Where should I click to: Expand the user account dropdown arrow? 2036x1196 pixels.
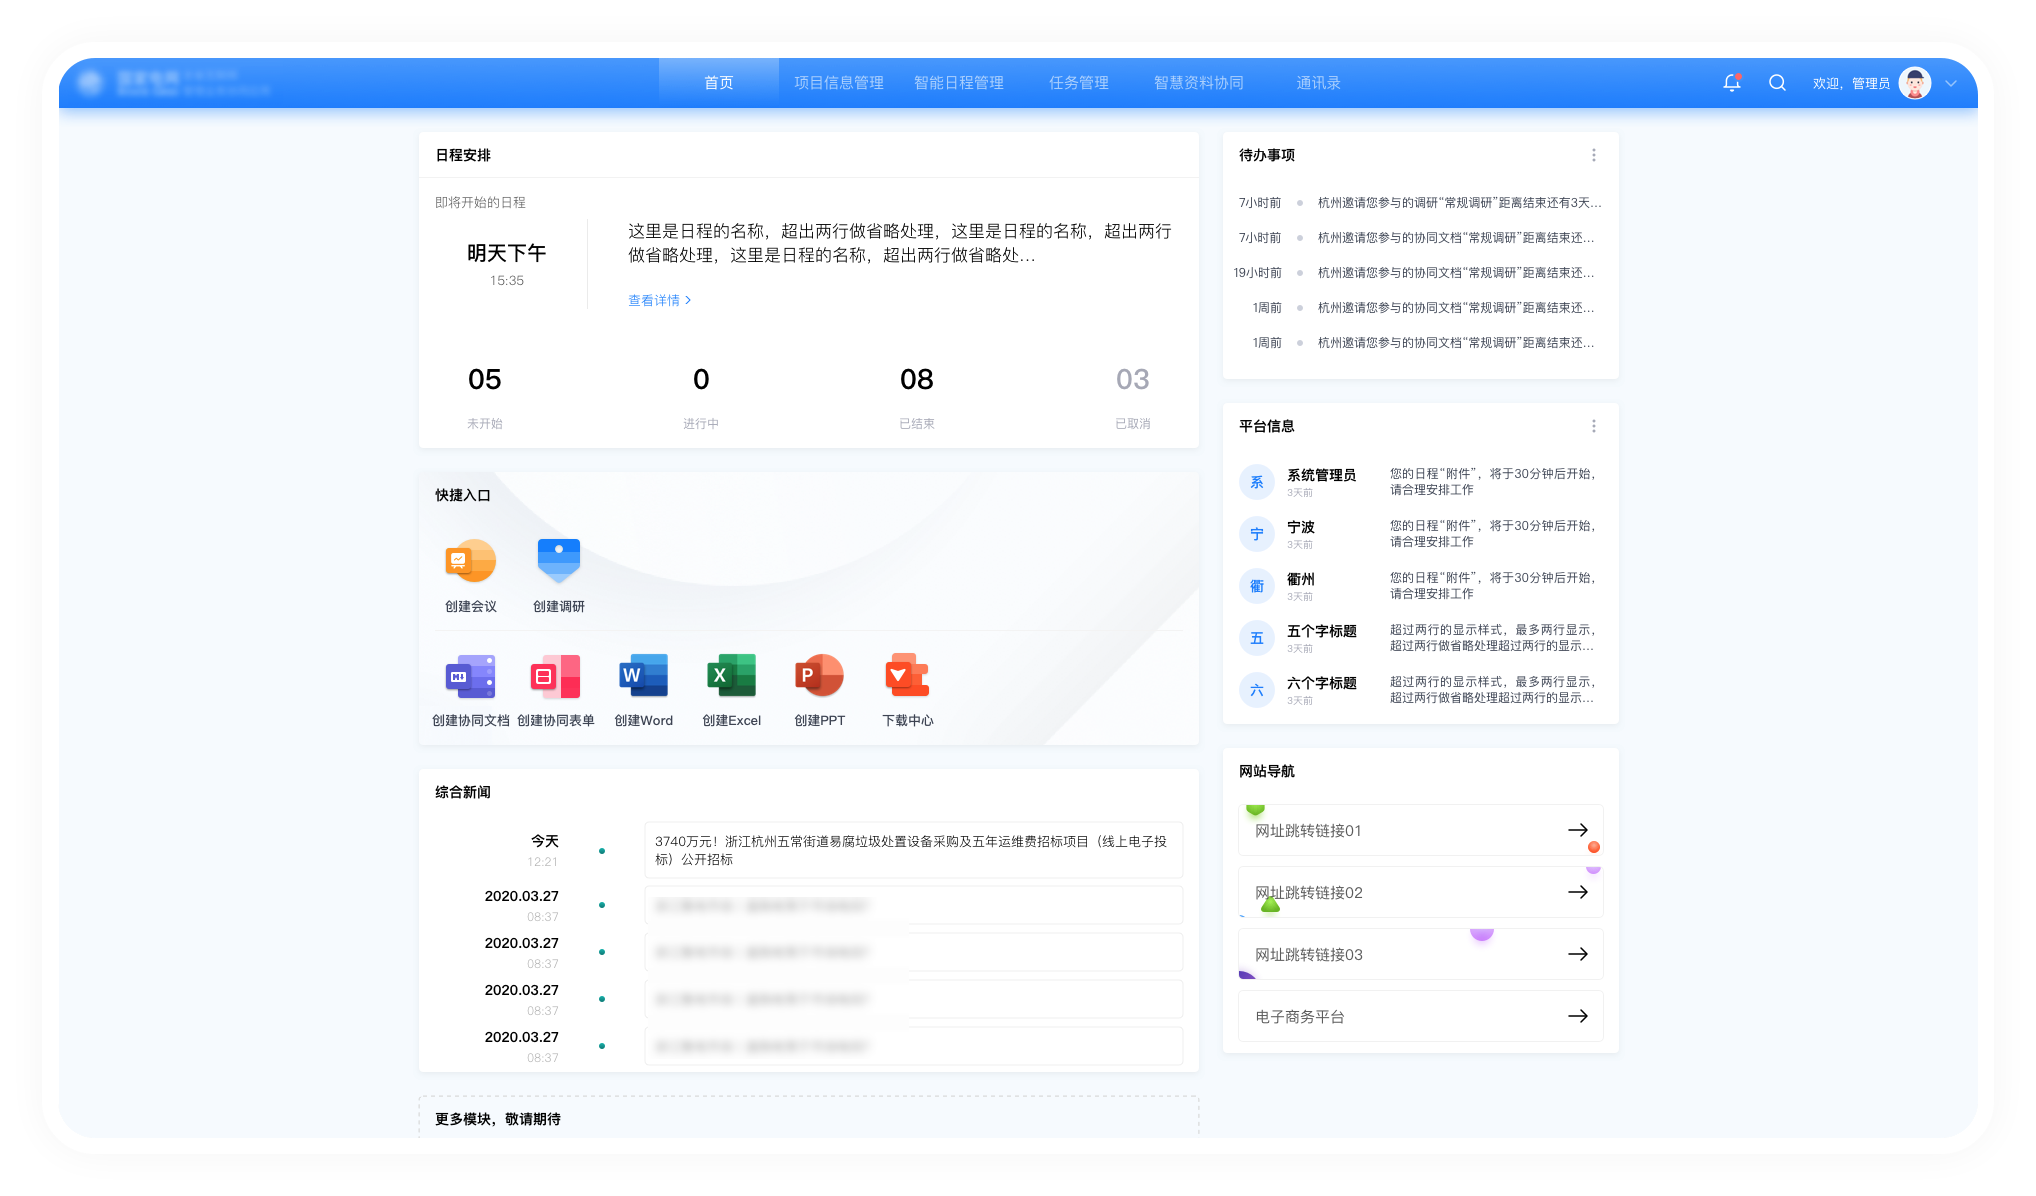pos(1950,84)
